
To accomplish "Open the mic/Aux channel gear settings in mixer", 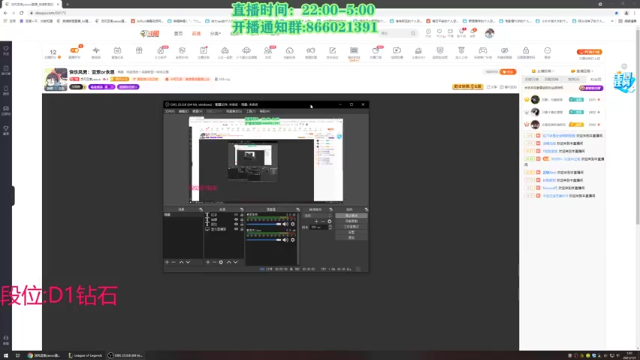I will [293, 240].
